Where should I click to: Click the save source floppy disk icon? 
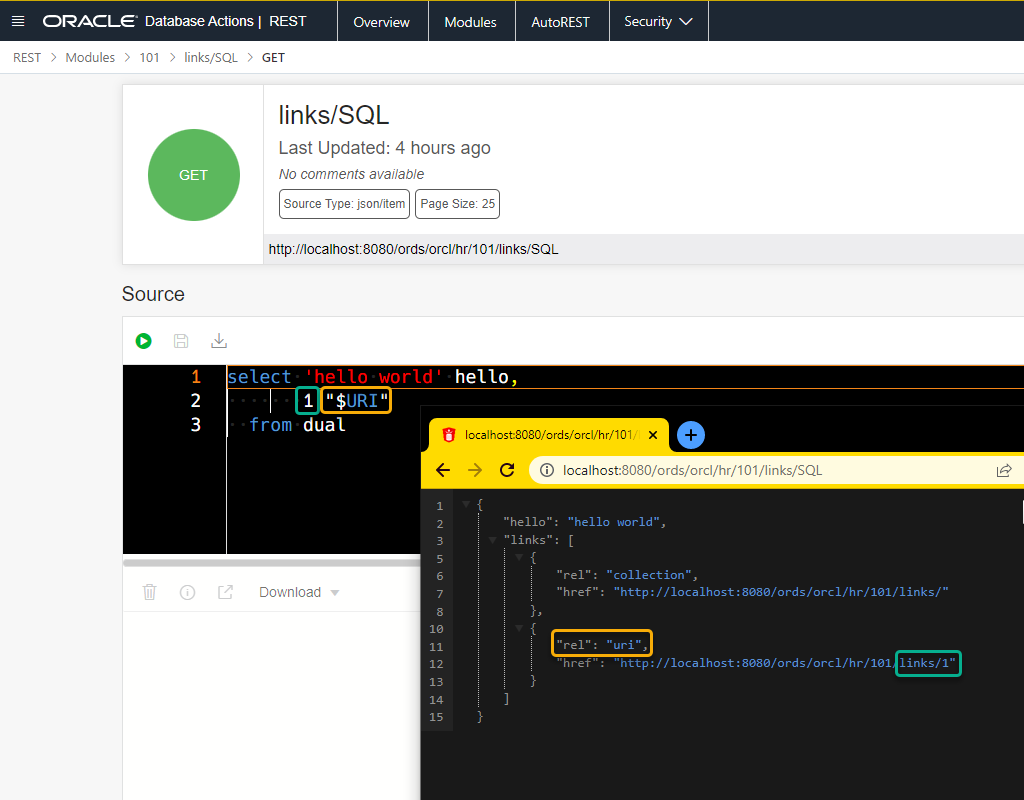click(x=181, y=341)
